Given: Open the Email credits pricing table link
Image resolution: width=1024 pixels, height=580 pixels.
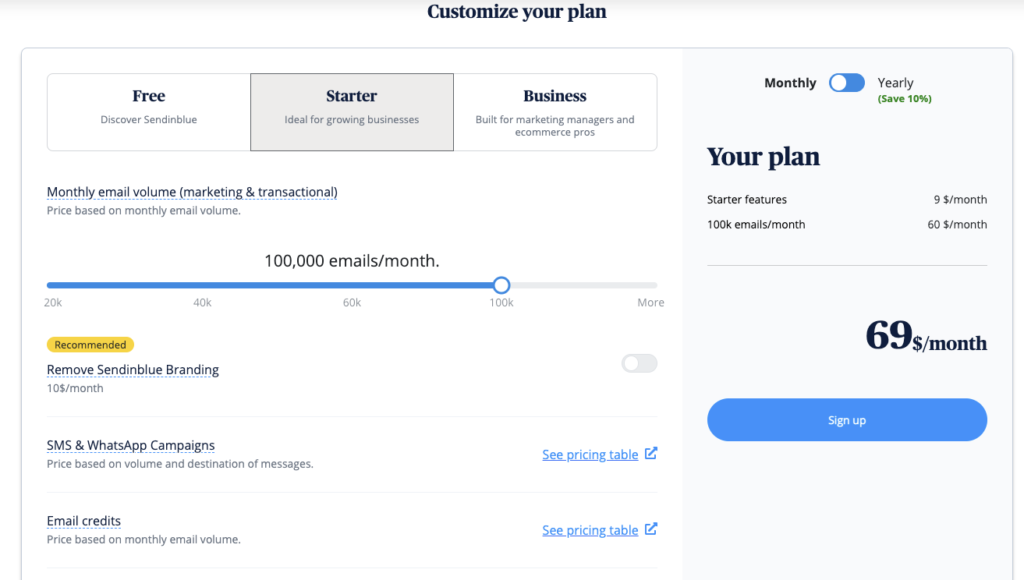Looking at the screenshot, I should click(x=590, y=530).
